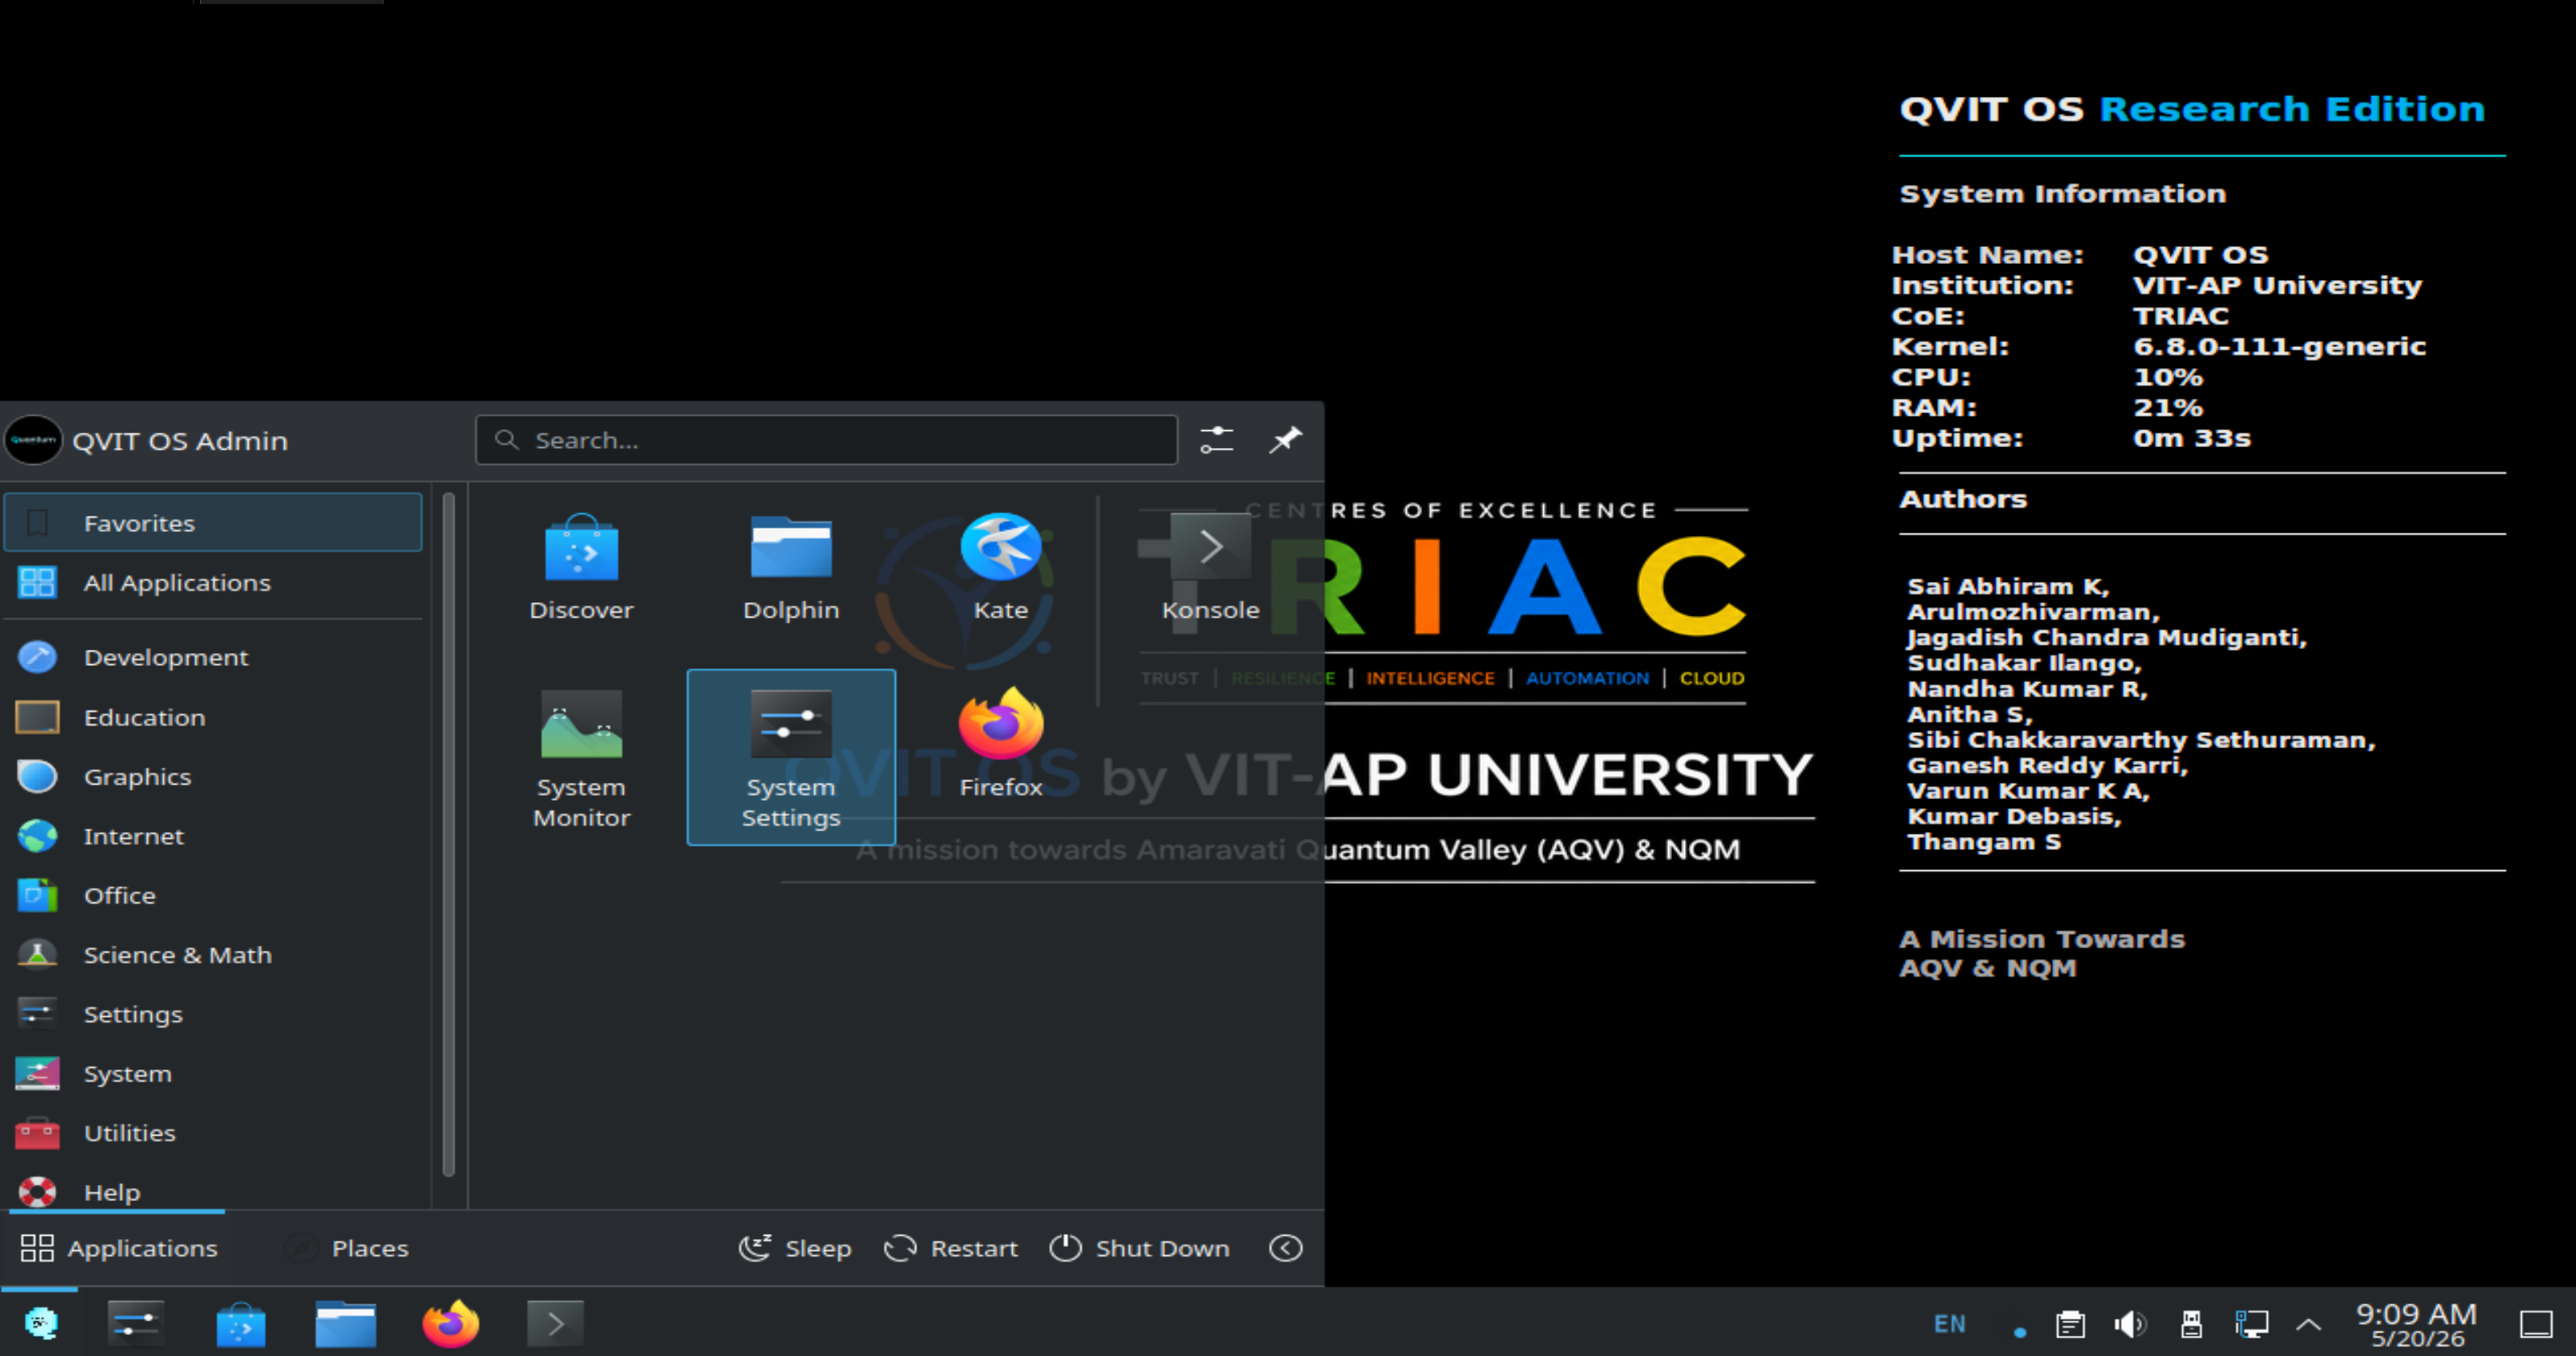Open System category
This screenshot has height=1356, width=2576.
click(213, 1073)
